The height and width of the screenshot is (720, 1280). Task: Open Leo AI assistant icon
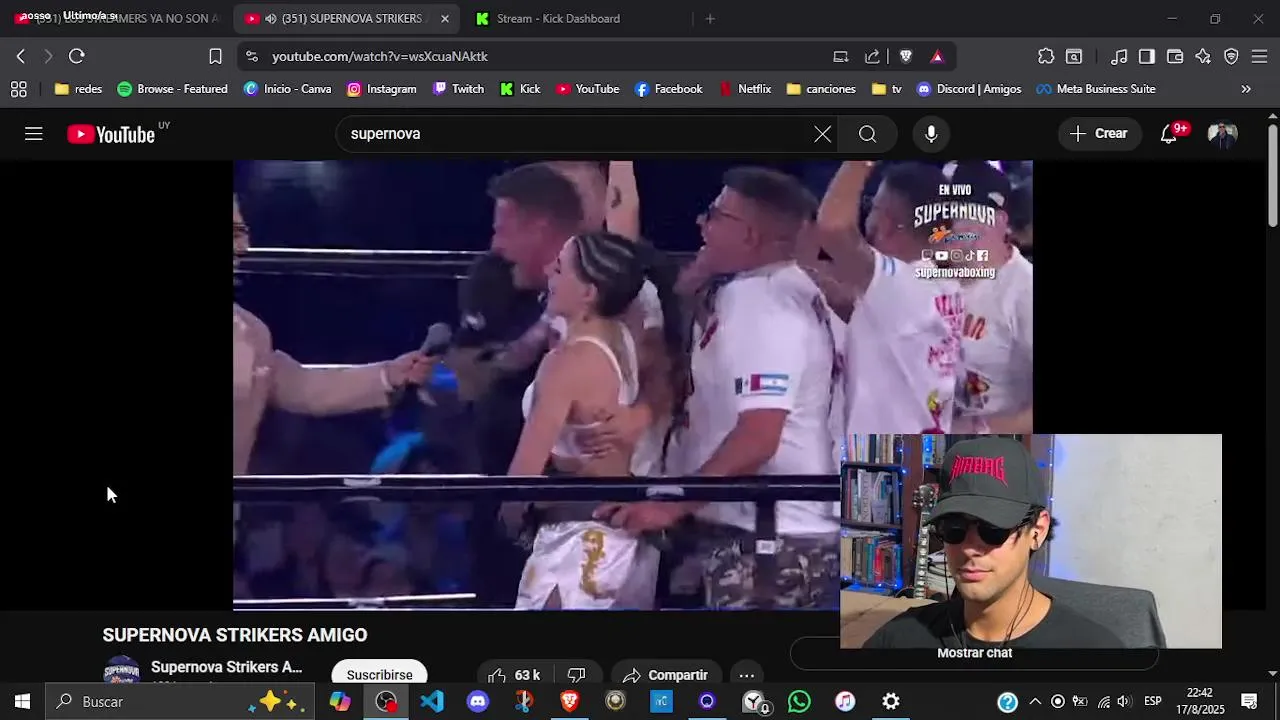1203,56
